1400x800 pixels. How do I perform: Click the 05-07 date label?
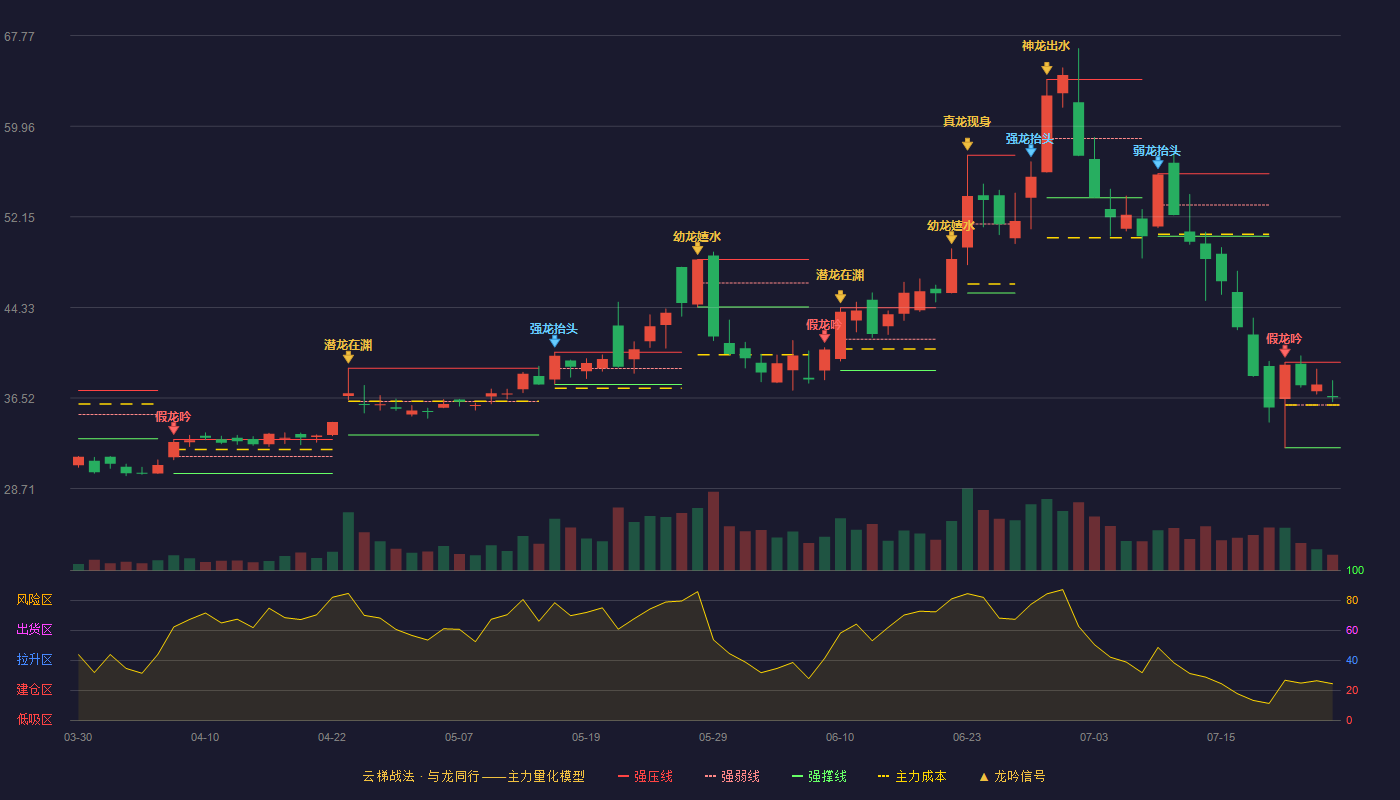(x=459, y=737)
